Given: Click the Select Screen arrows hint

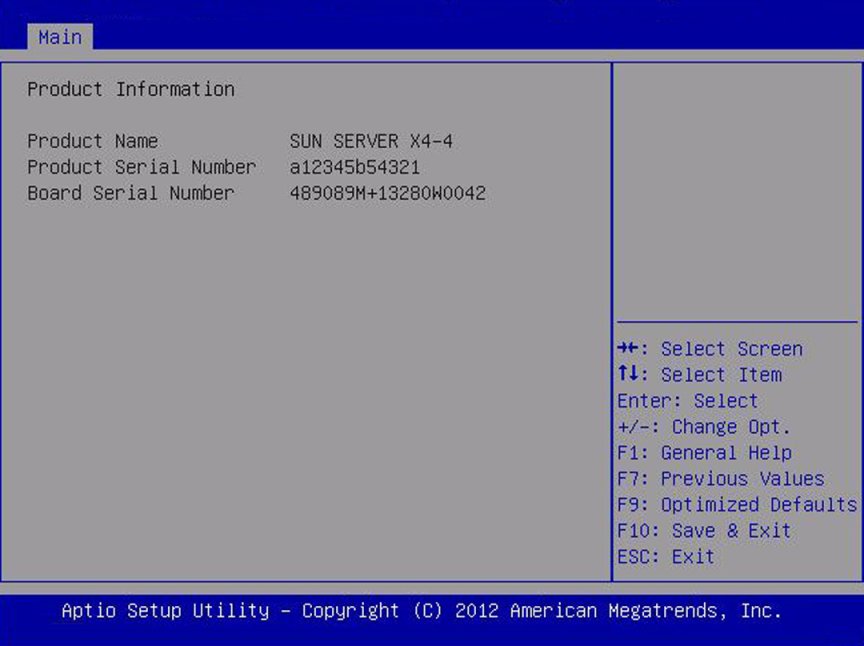Looking at the screenshot, I should pos(710,349).
